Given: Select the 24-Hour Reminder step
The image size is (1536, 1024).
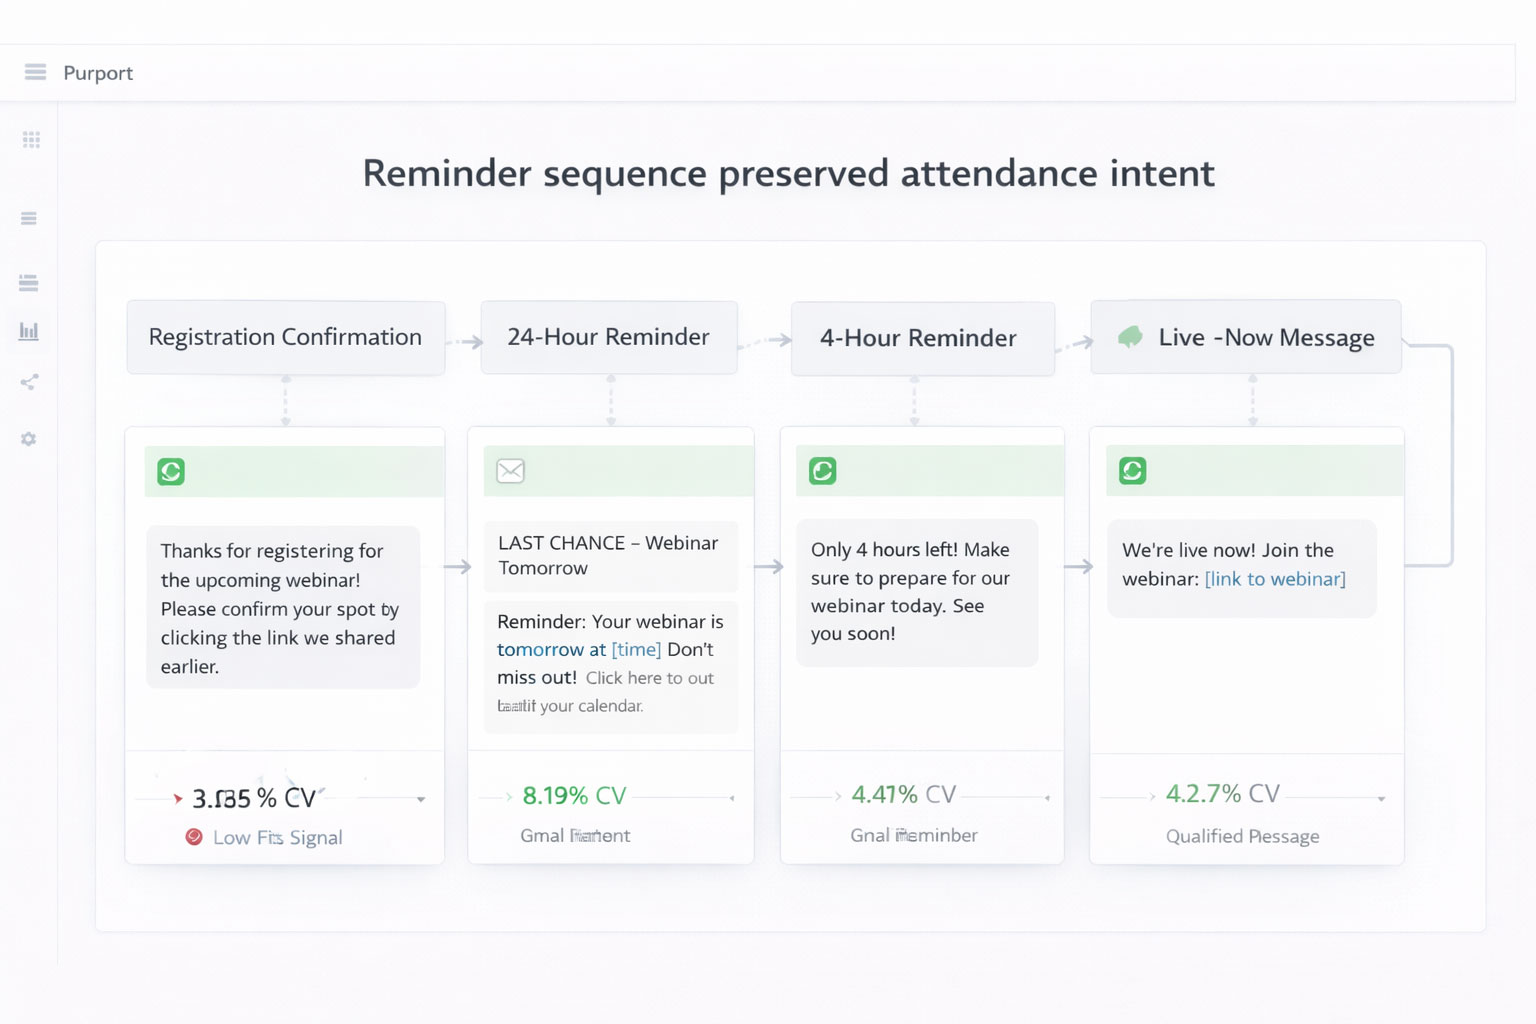Looking at the screenshot, I should (x=608, y=338).
